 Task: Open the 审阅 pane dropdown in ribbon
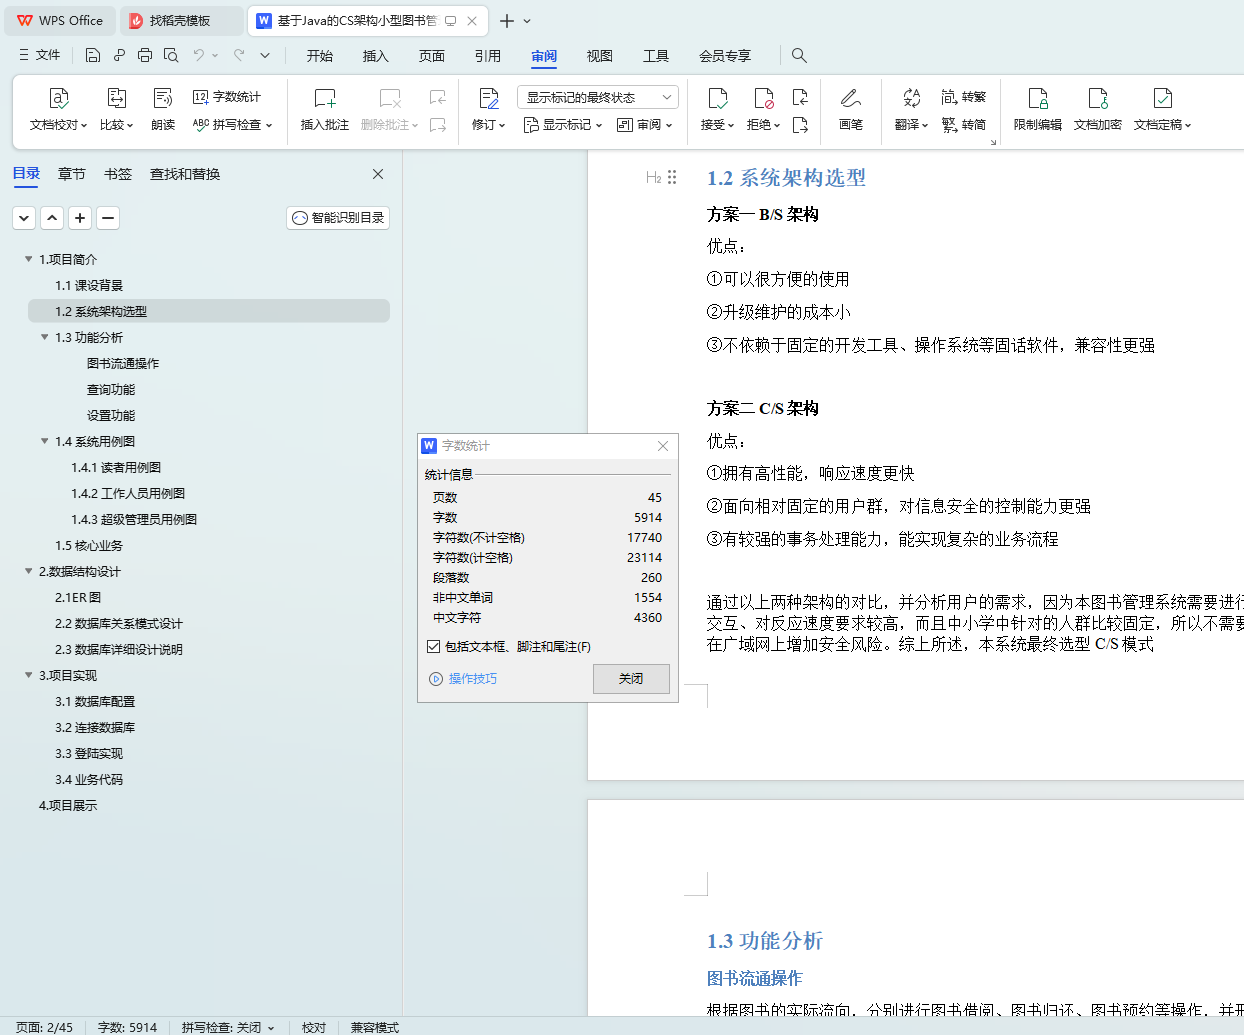pos(645,125)
